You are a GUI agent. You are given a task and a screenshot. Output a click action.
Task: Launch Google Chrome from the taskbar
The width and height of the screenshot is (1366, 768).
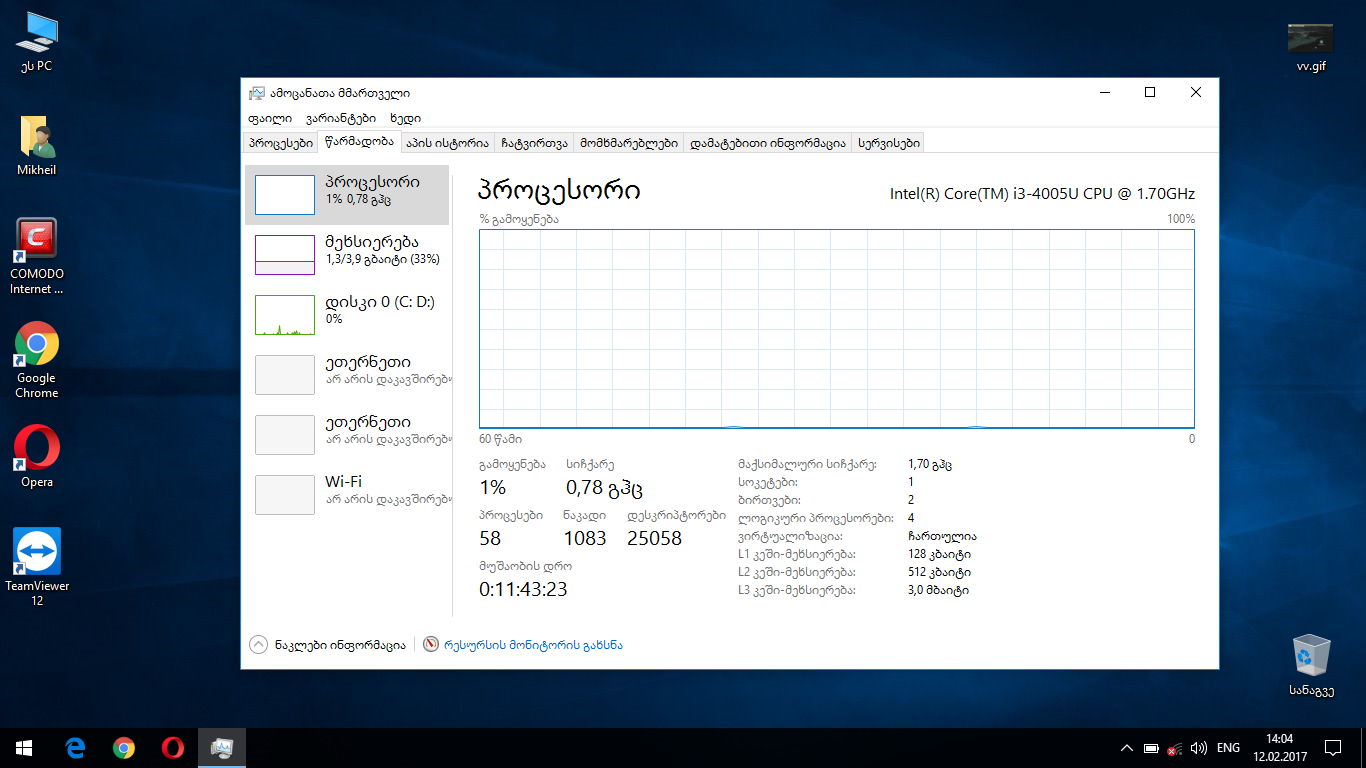pyautogui.click(x=124, y=747)
